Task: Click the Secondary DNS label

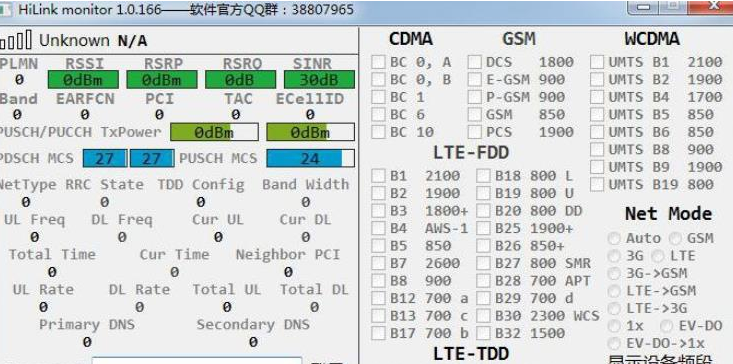Action: coord(253,325)
